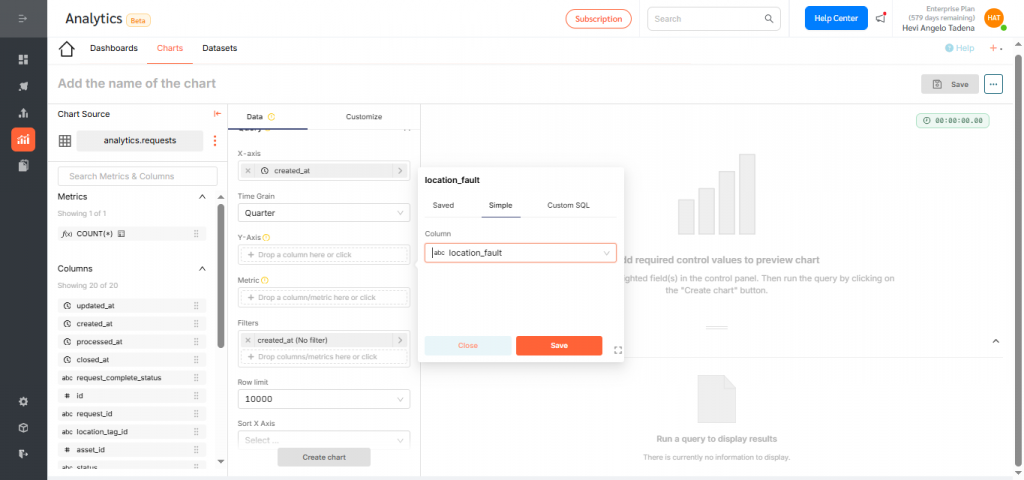The height and width of the screenshot is (480, 1024).
Task: Click the home icon in navigation bar
Action: (x=67, y=49)
